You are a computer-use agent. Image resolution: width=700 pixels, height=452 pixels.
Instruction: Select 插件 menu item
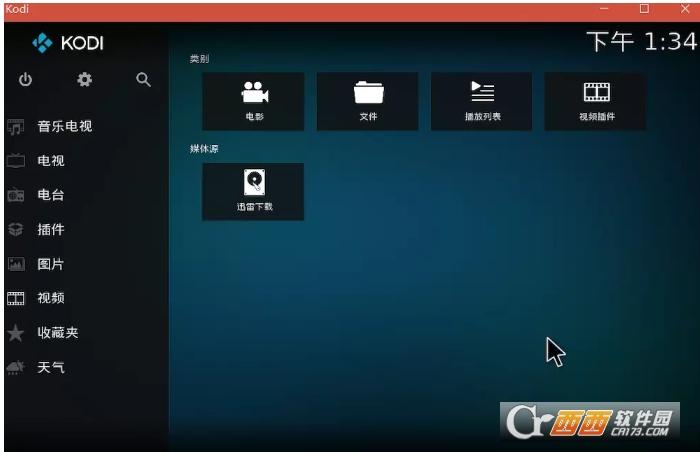[x=51, y=230]
